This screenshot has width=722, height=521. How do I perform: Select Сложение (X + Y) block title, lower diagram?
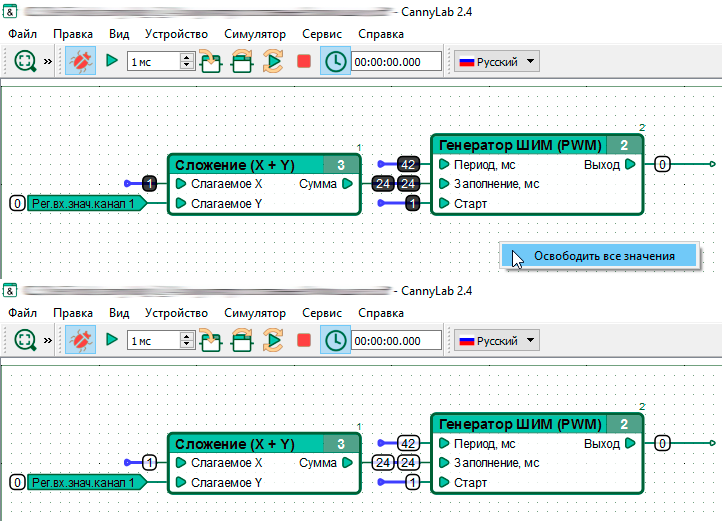coord(235,444)
